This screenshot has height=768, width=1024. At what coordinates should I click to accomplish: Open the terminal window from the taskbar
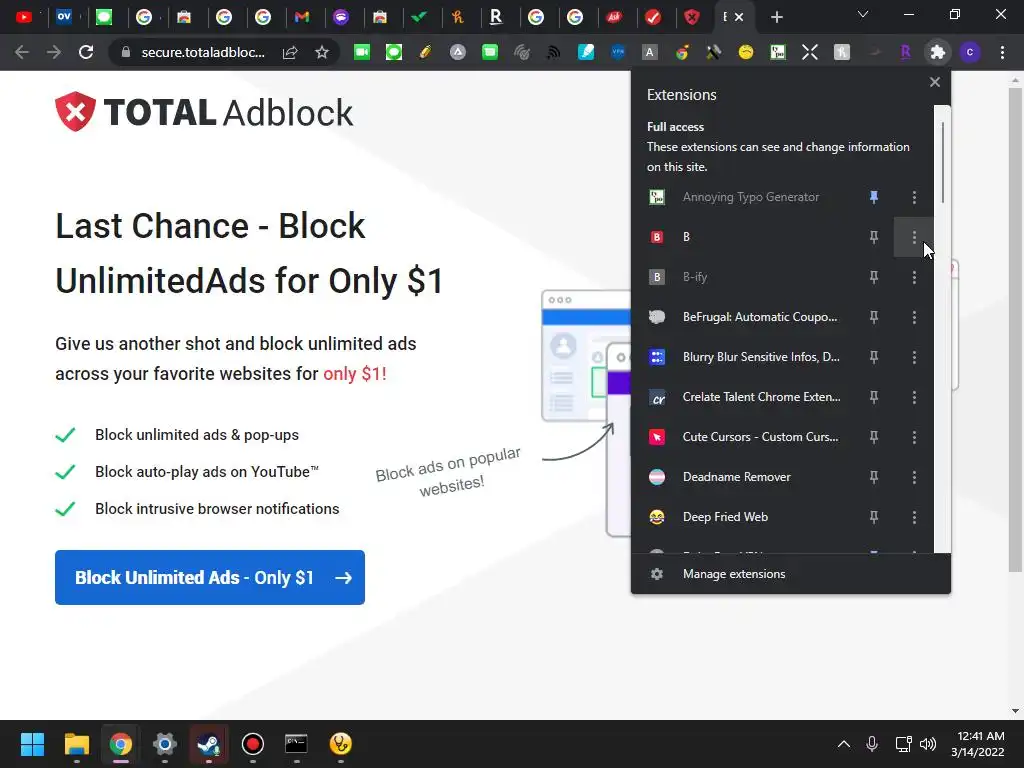click(296, 743)
